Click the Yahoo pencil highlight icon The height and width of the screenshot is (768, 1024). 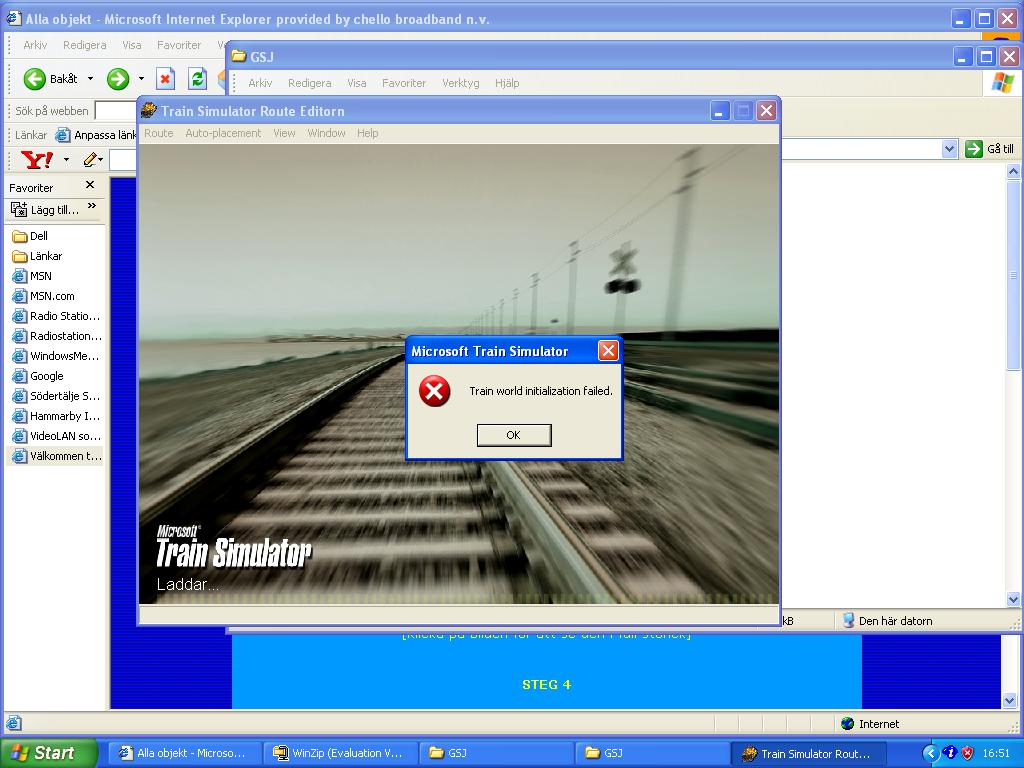click(91, 159)
